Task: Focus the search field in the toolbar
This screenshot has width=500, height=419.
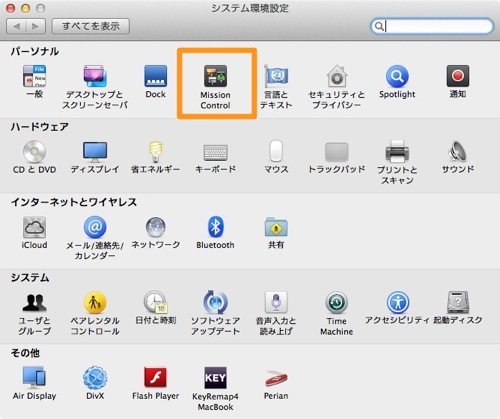Action: click(432, 26)
